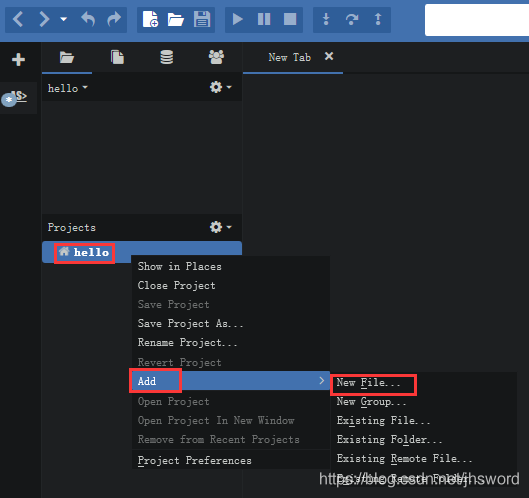Choose Rename Project...
The height and width of the screenshot is (498, 529).
(x=230, y=342)
